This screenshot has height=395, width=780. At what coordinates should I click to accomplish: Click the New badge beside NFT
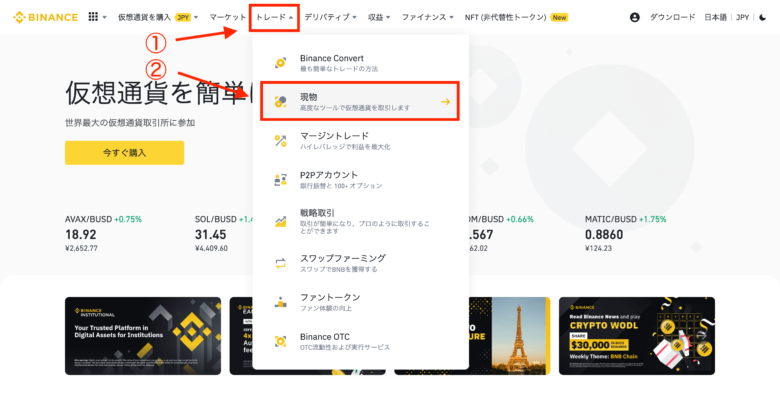coord(559,17)
